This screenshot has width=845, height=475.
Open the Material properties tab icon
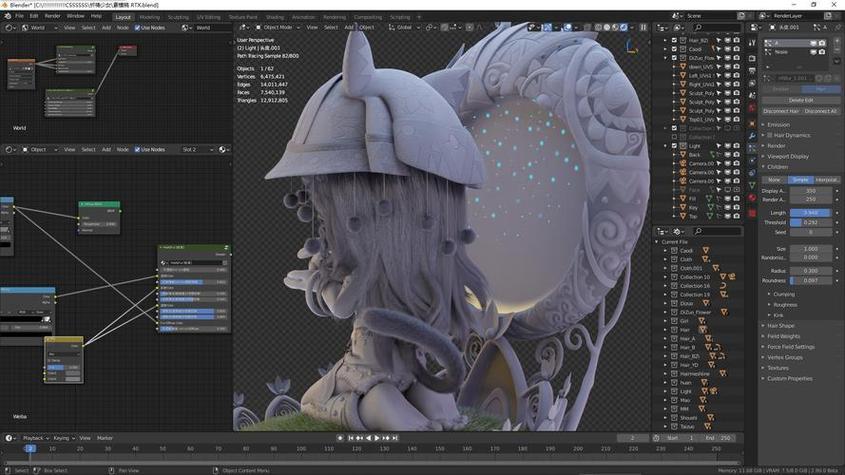(752, 198)
